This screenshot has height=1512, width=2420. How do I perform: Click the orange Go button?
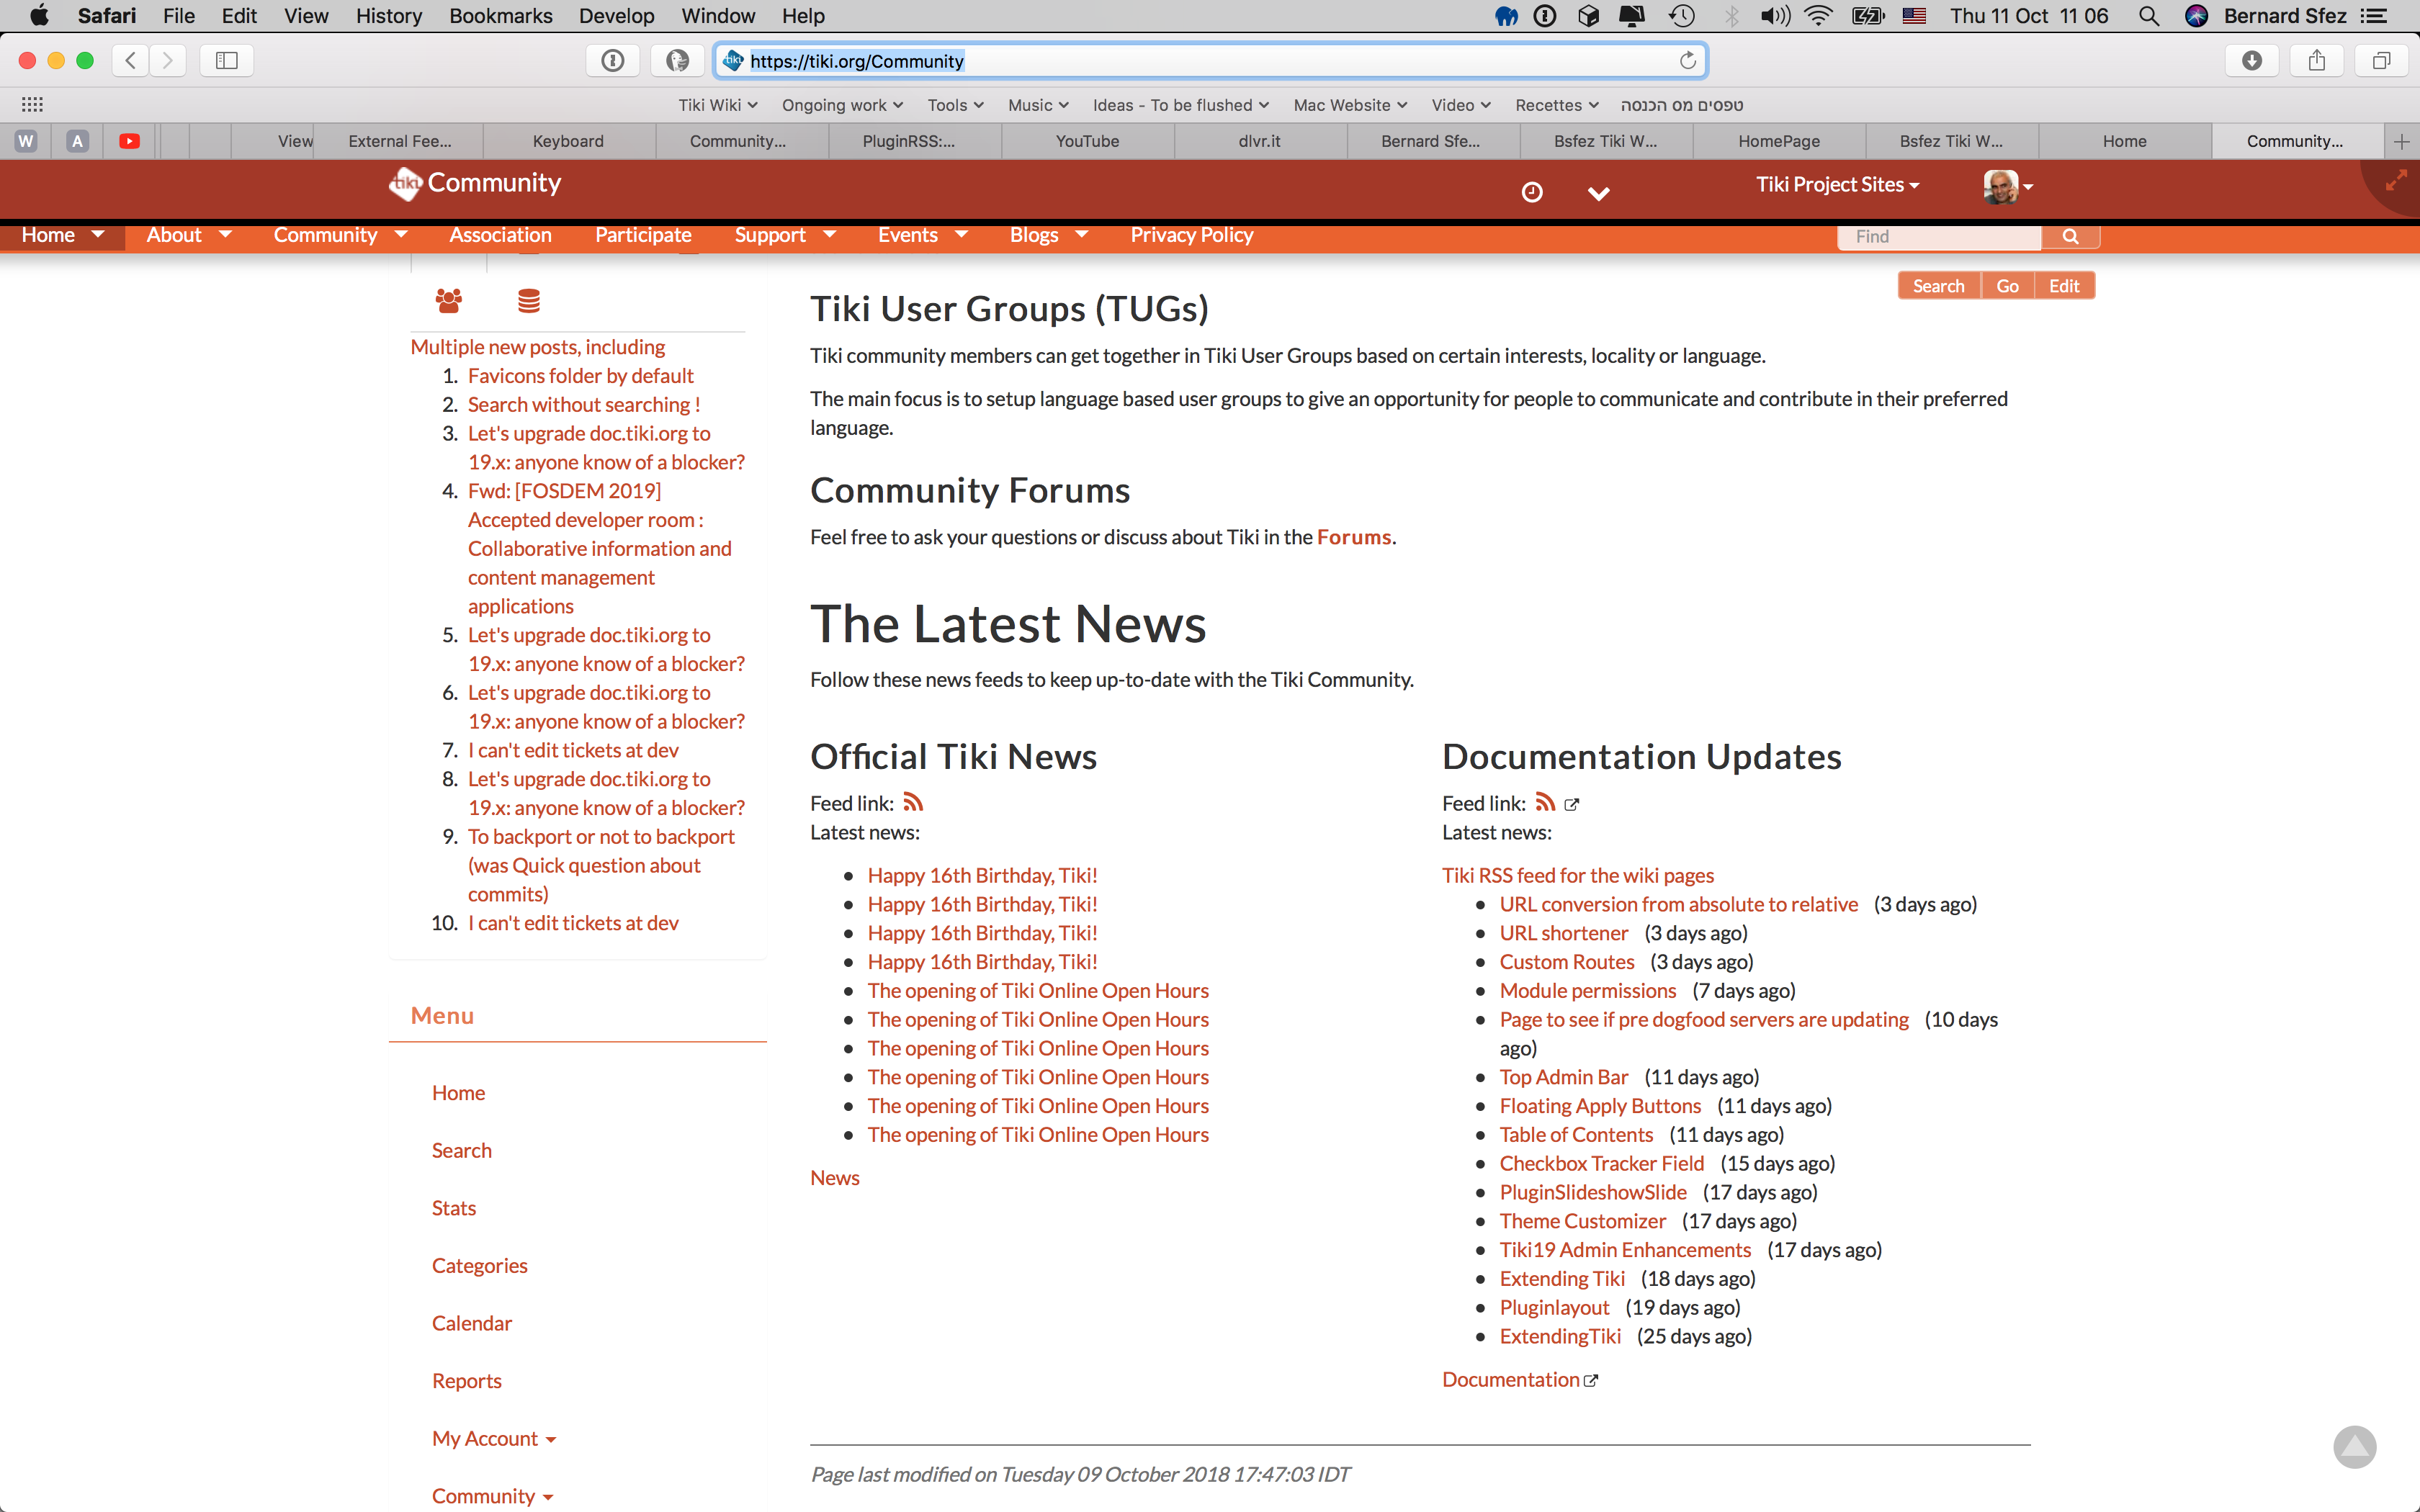coord(2007,286)
